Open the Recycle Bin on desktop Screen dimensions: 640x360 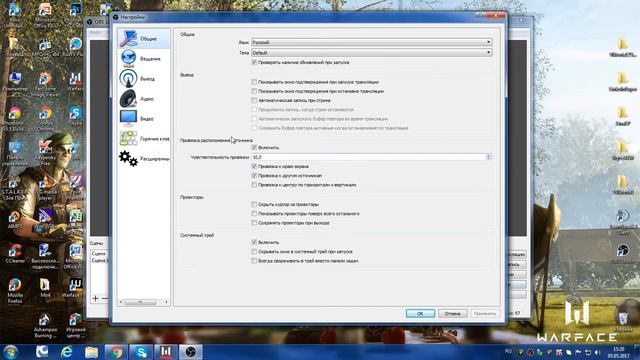point(623,320)
